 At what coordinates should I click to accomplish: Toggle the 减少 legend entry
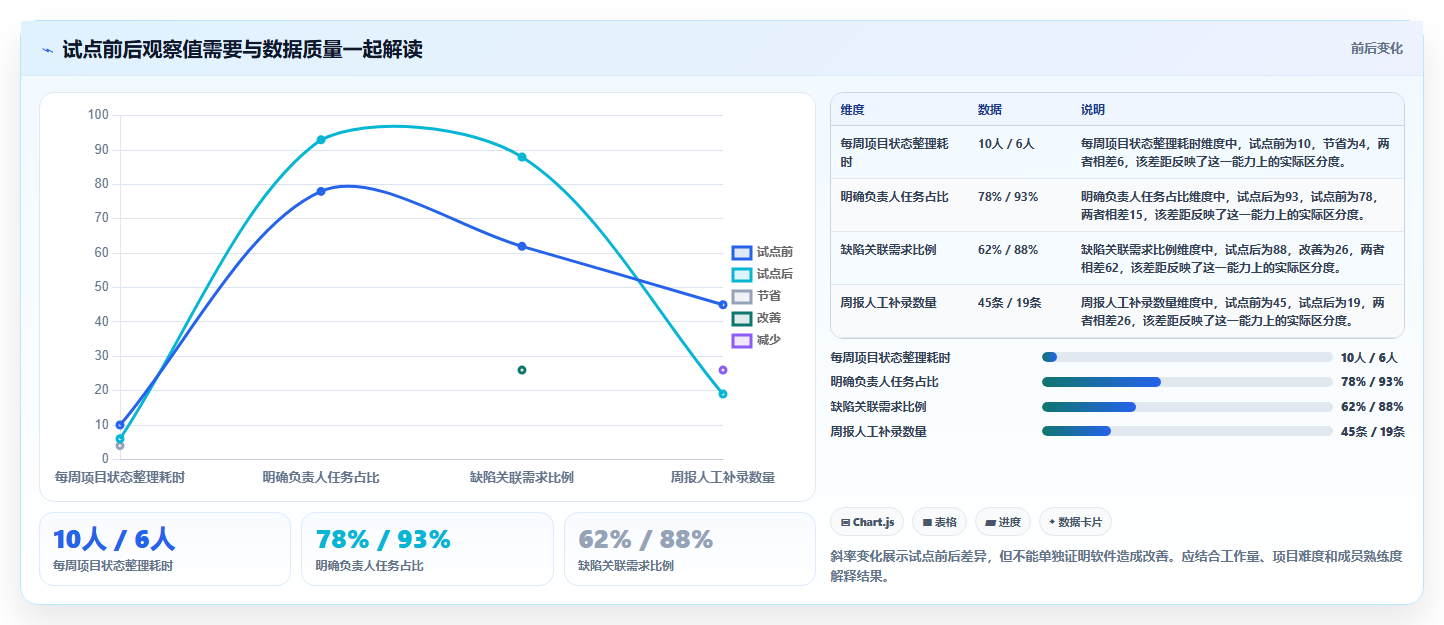(756, 340)
